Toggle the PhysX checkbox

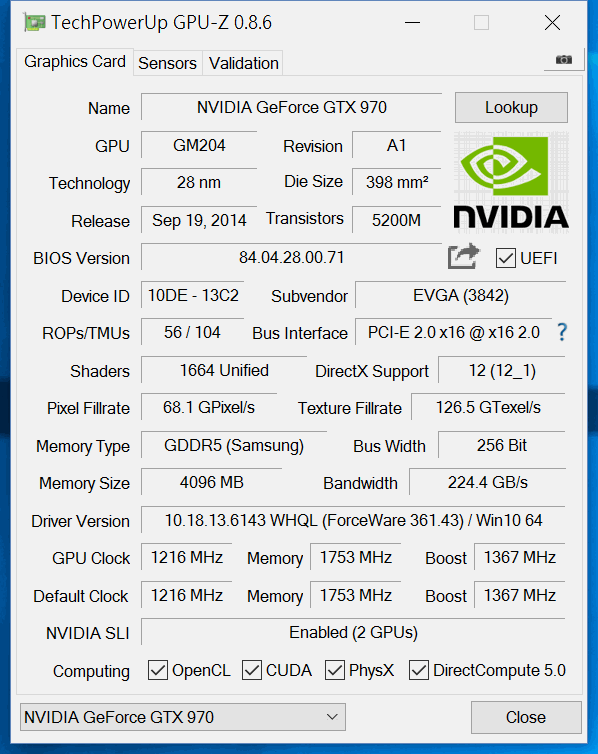335,670
